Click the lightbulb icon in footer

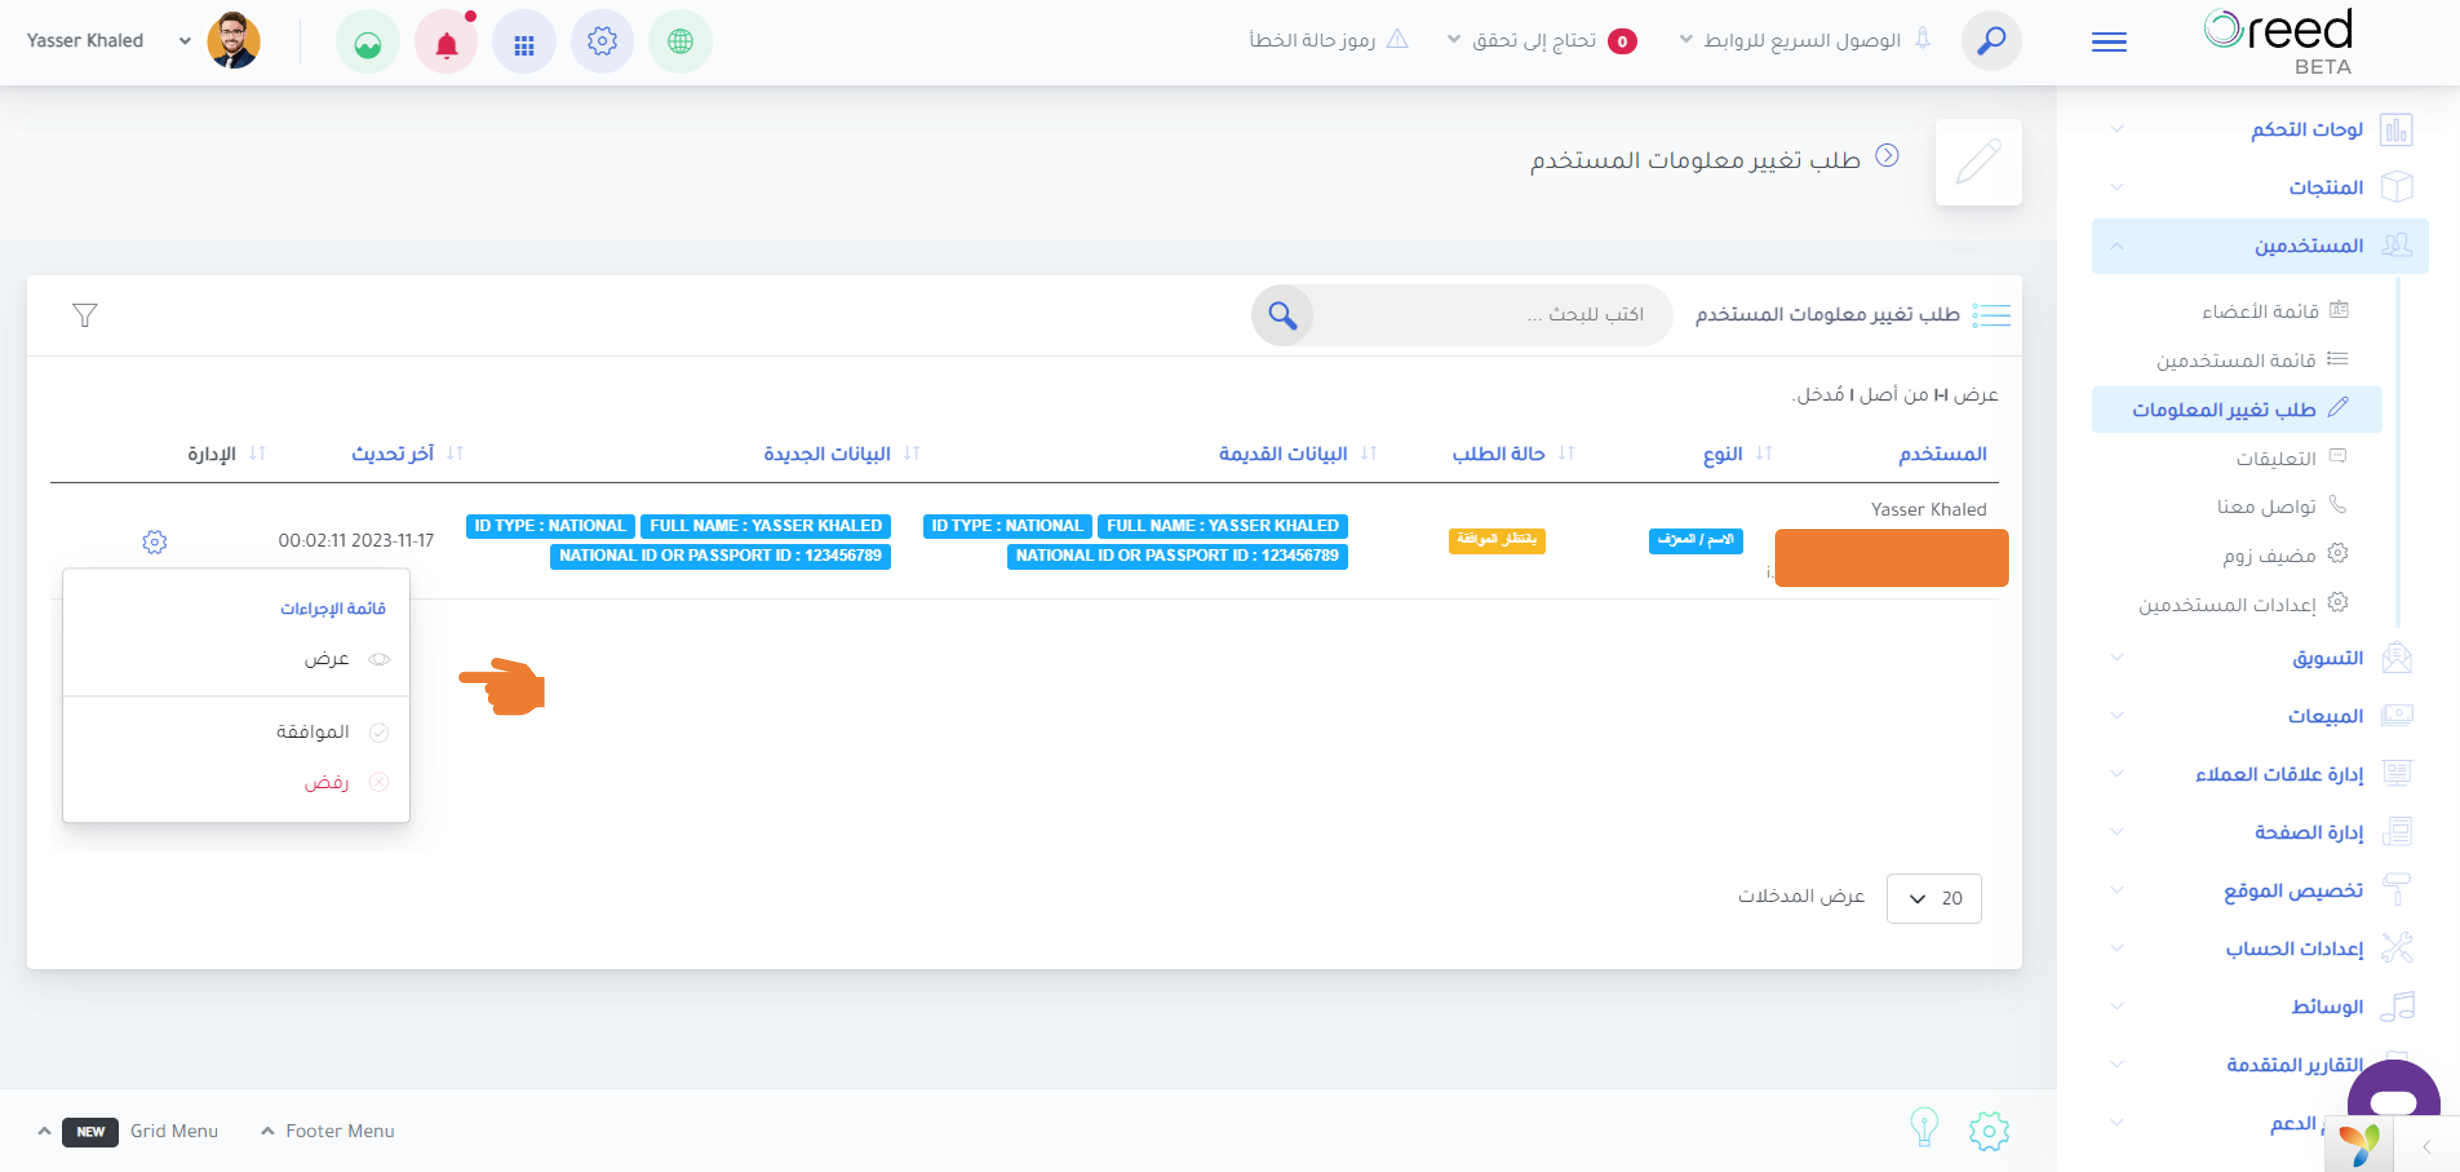1925,1129
